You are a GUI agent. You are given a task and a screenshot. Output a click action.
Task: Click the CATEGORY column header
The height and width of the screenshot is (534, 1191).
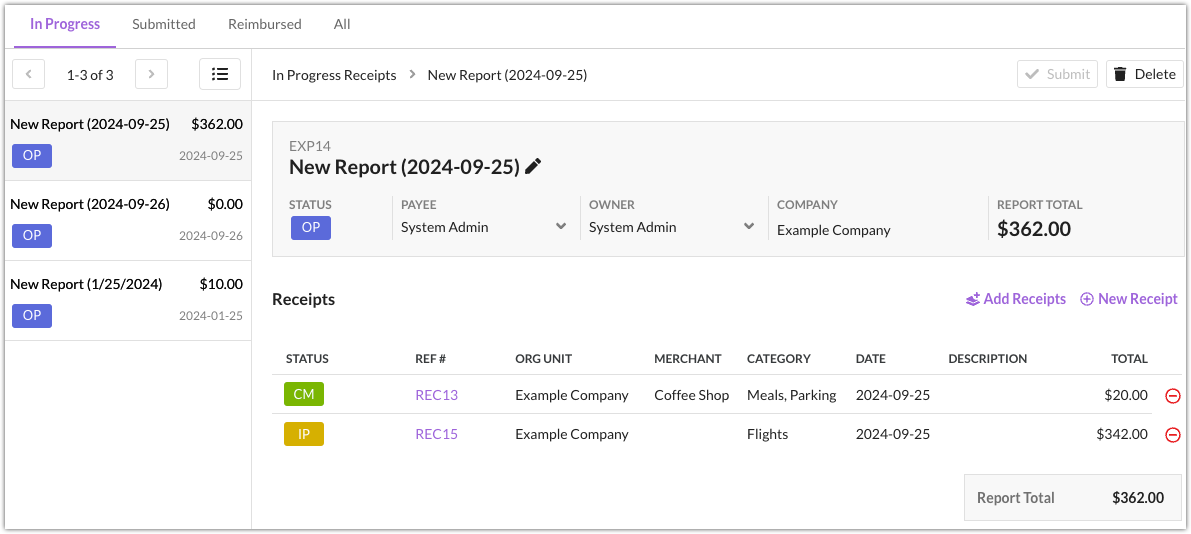point(779,359)
